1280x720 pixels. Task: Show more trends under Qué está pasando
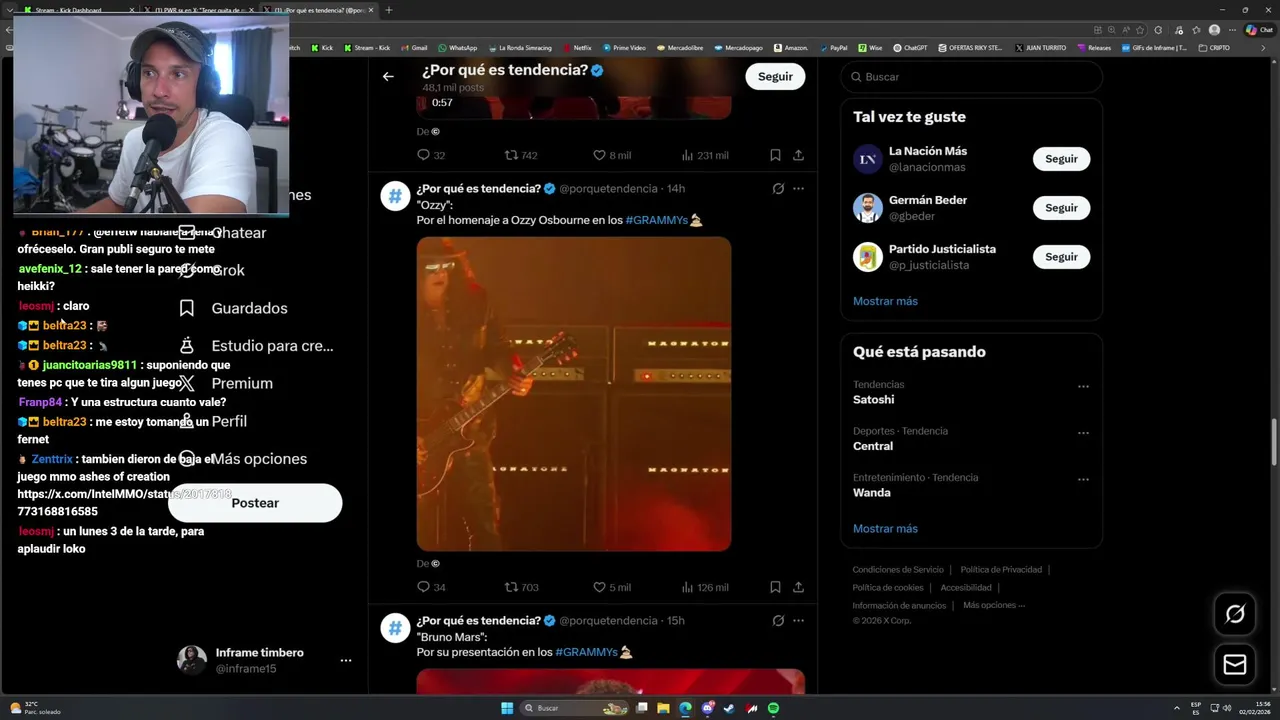click(x=885, y=529)
